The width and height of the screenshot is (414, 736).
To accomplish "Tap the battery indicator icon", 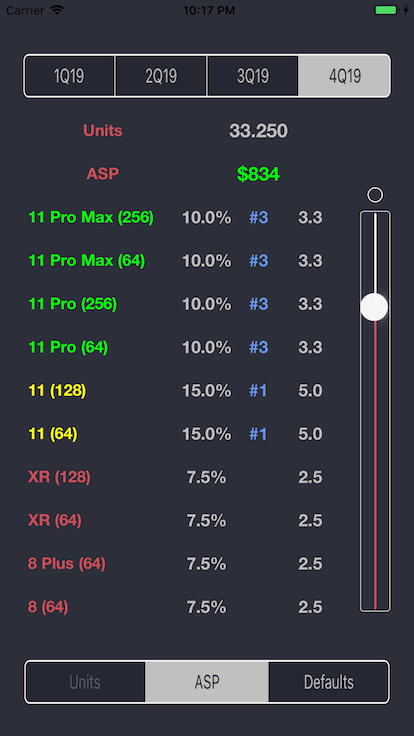I will pyautogui.click(x=386, y=10).
